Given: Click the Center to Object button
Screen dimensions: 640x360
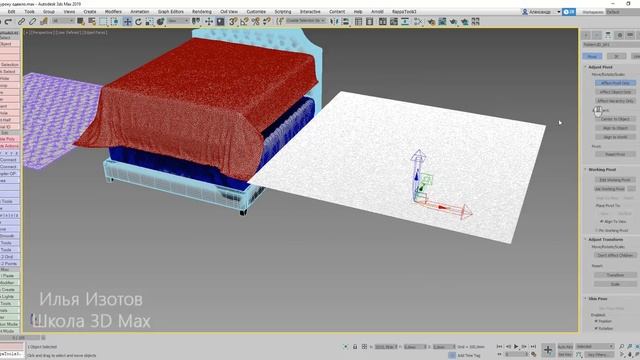Looking at the screenshot, I should pyautogui.click(x=615, y=119).
